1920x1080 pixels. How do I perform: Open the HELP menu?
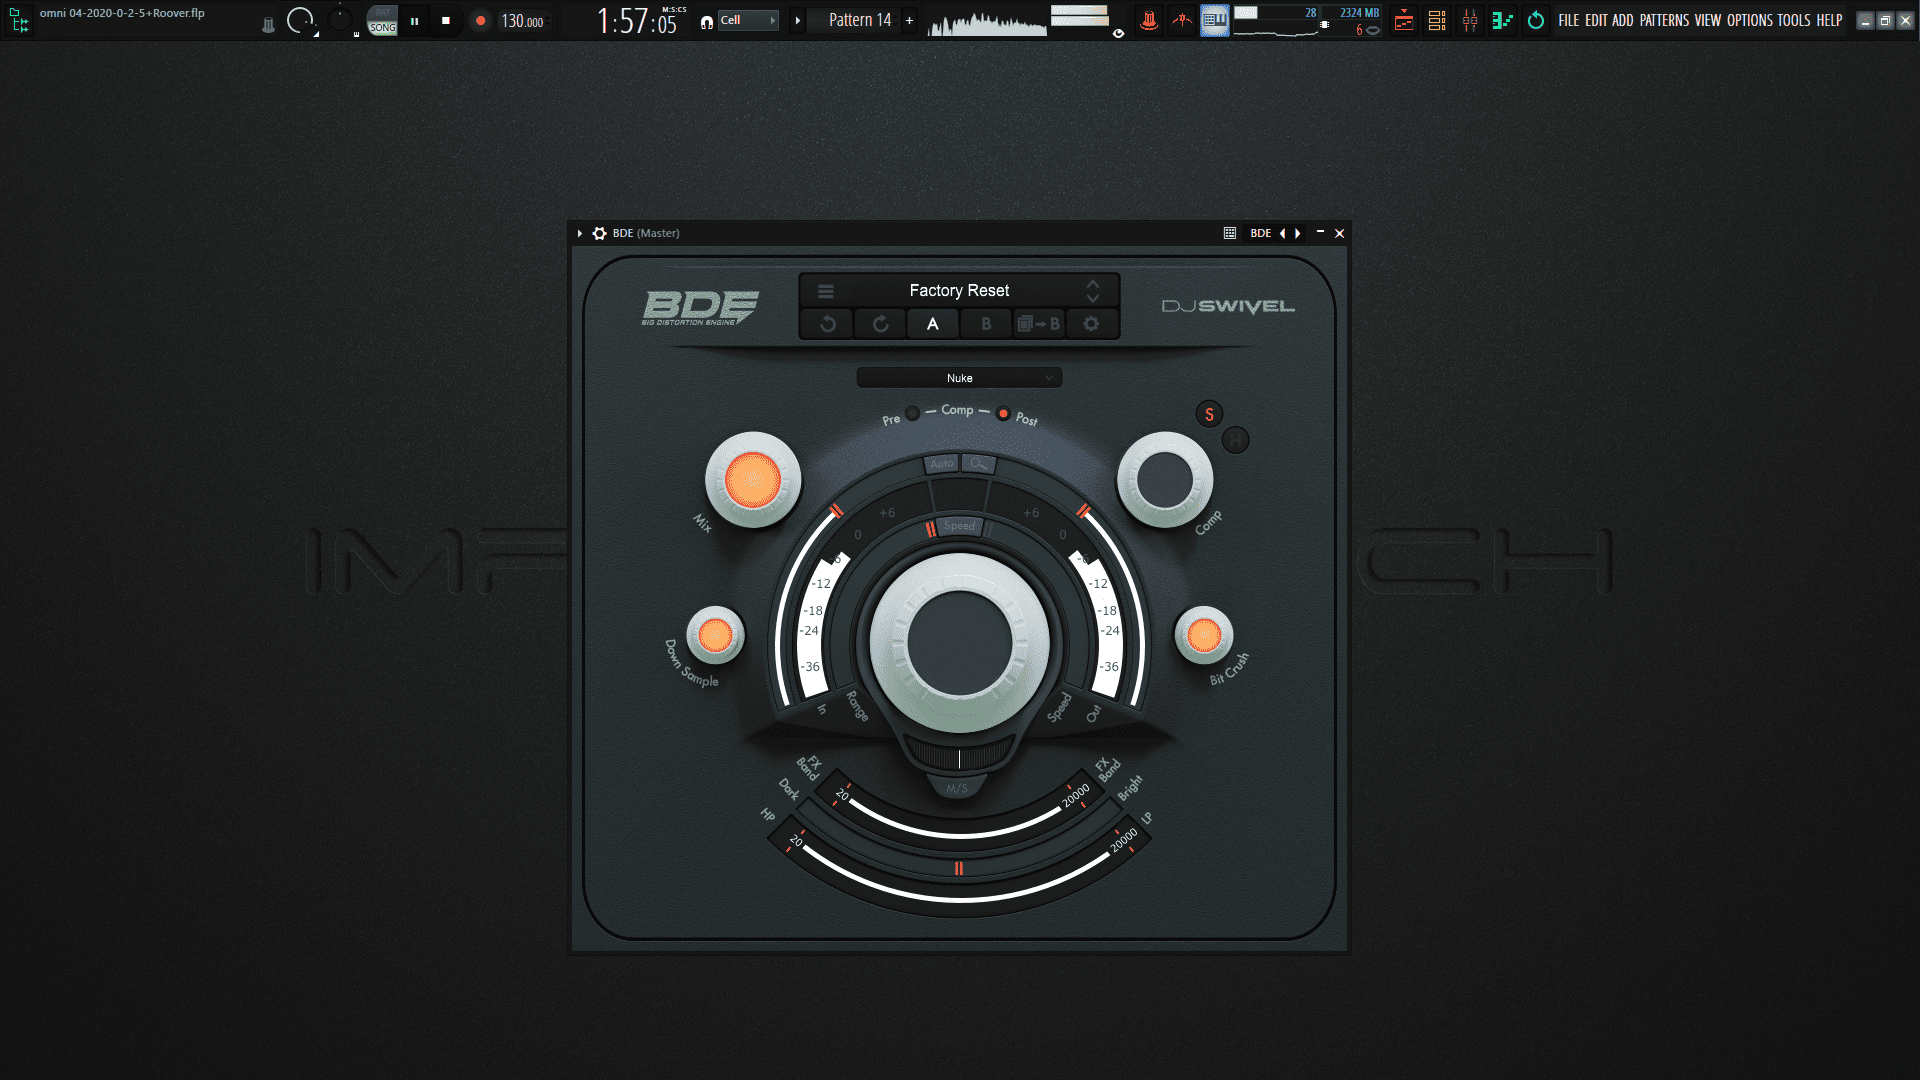pos(1829,20)
